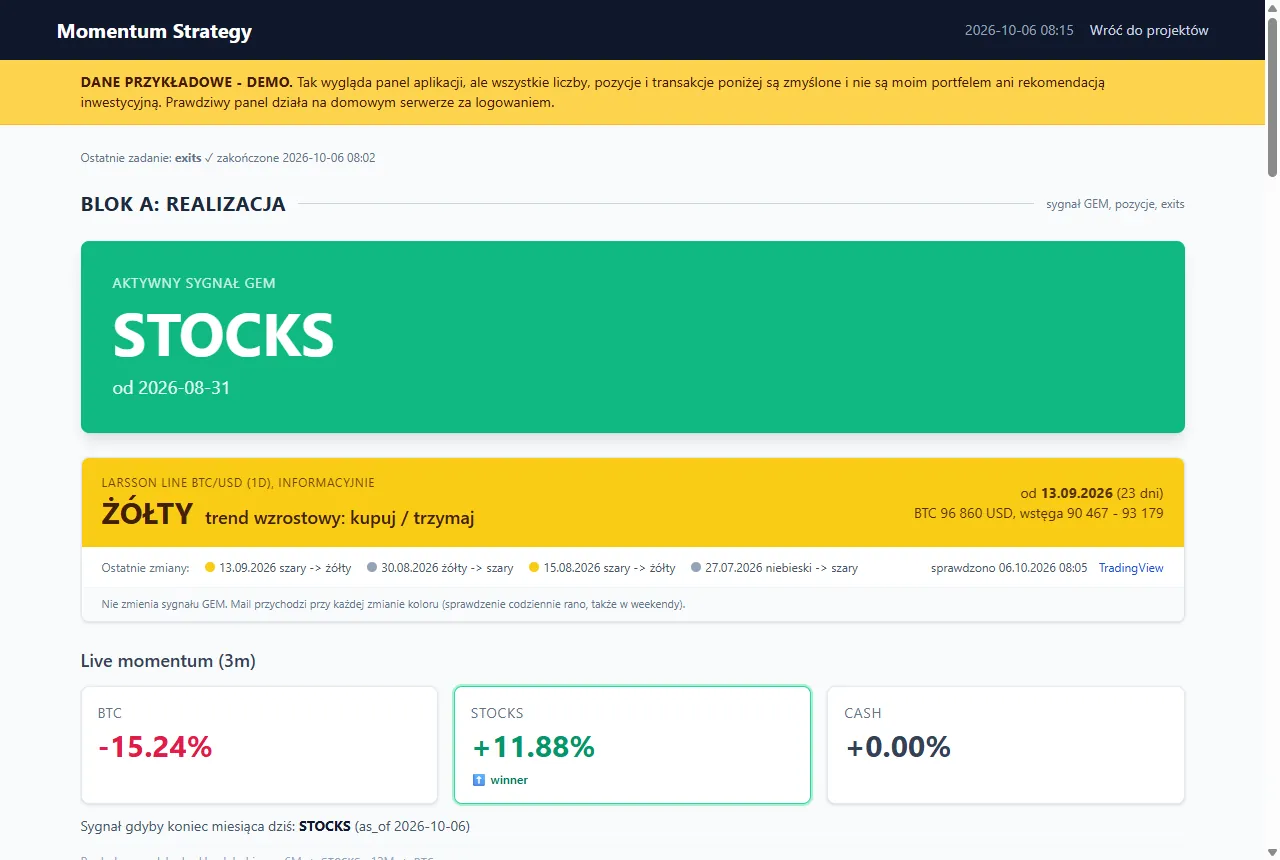Click the AKTYWNY SYGNAŁ GEM label
The width and height of the screenshot is (1280, 860).
(x=194, y=283)
